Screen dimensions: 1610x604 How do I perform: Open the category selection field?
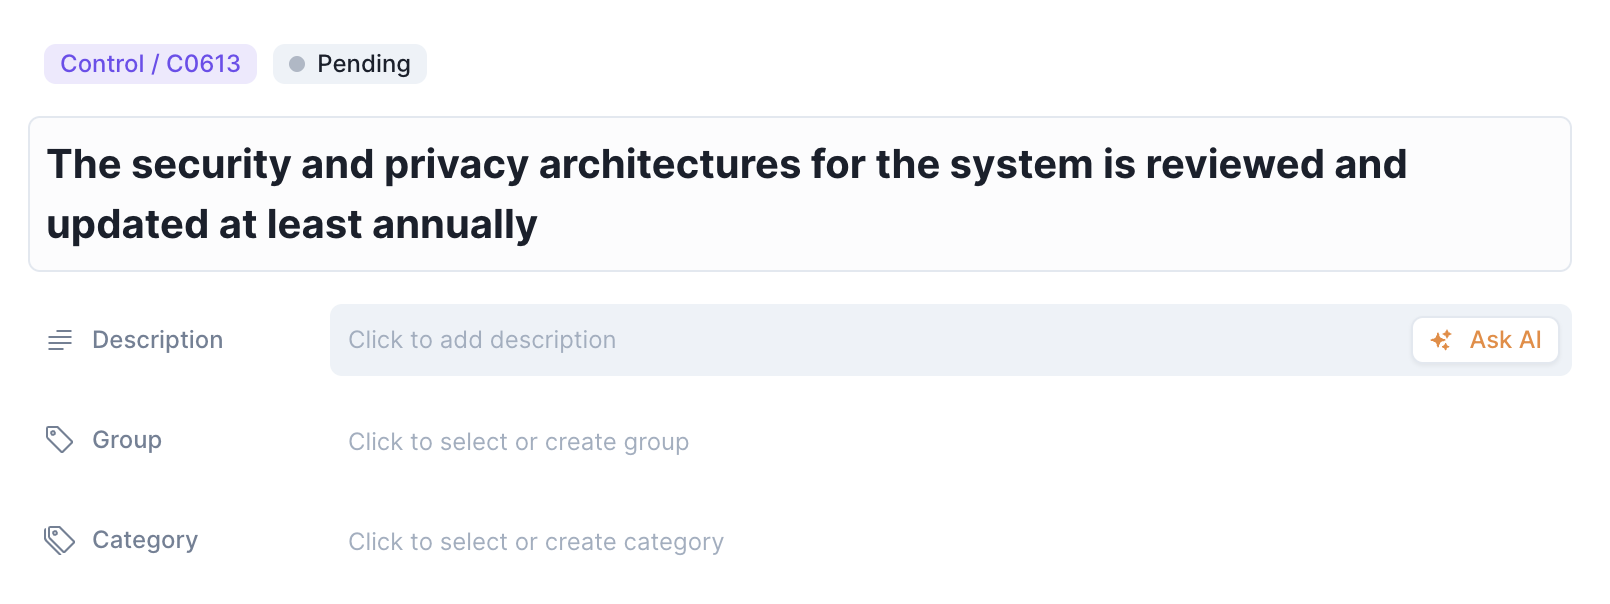[x=535, y=542]
